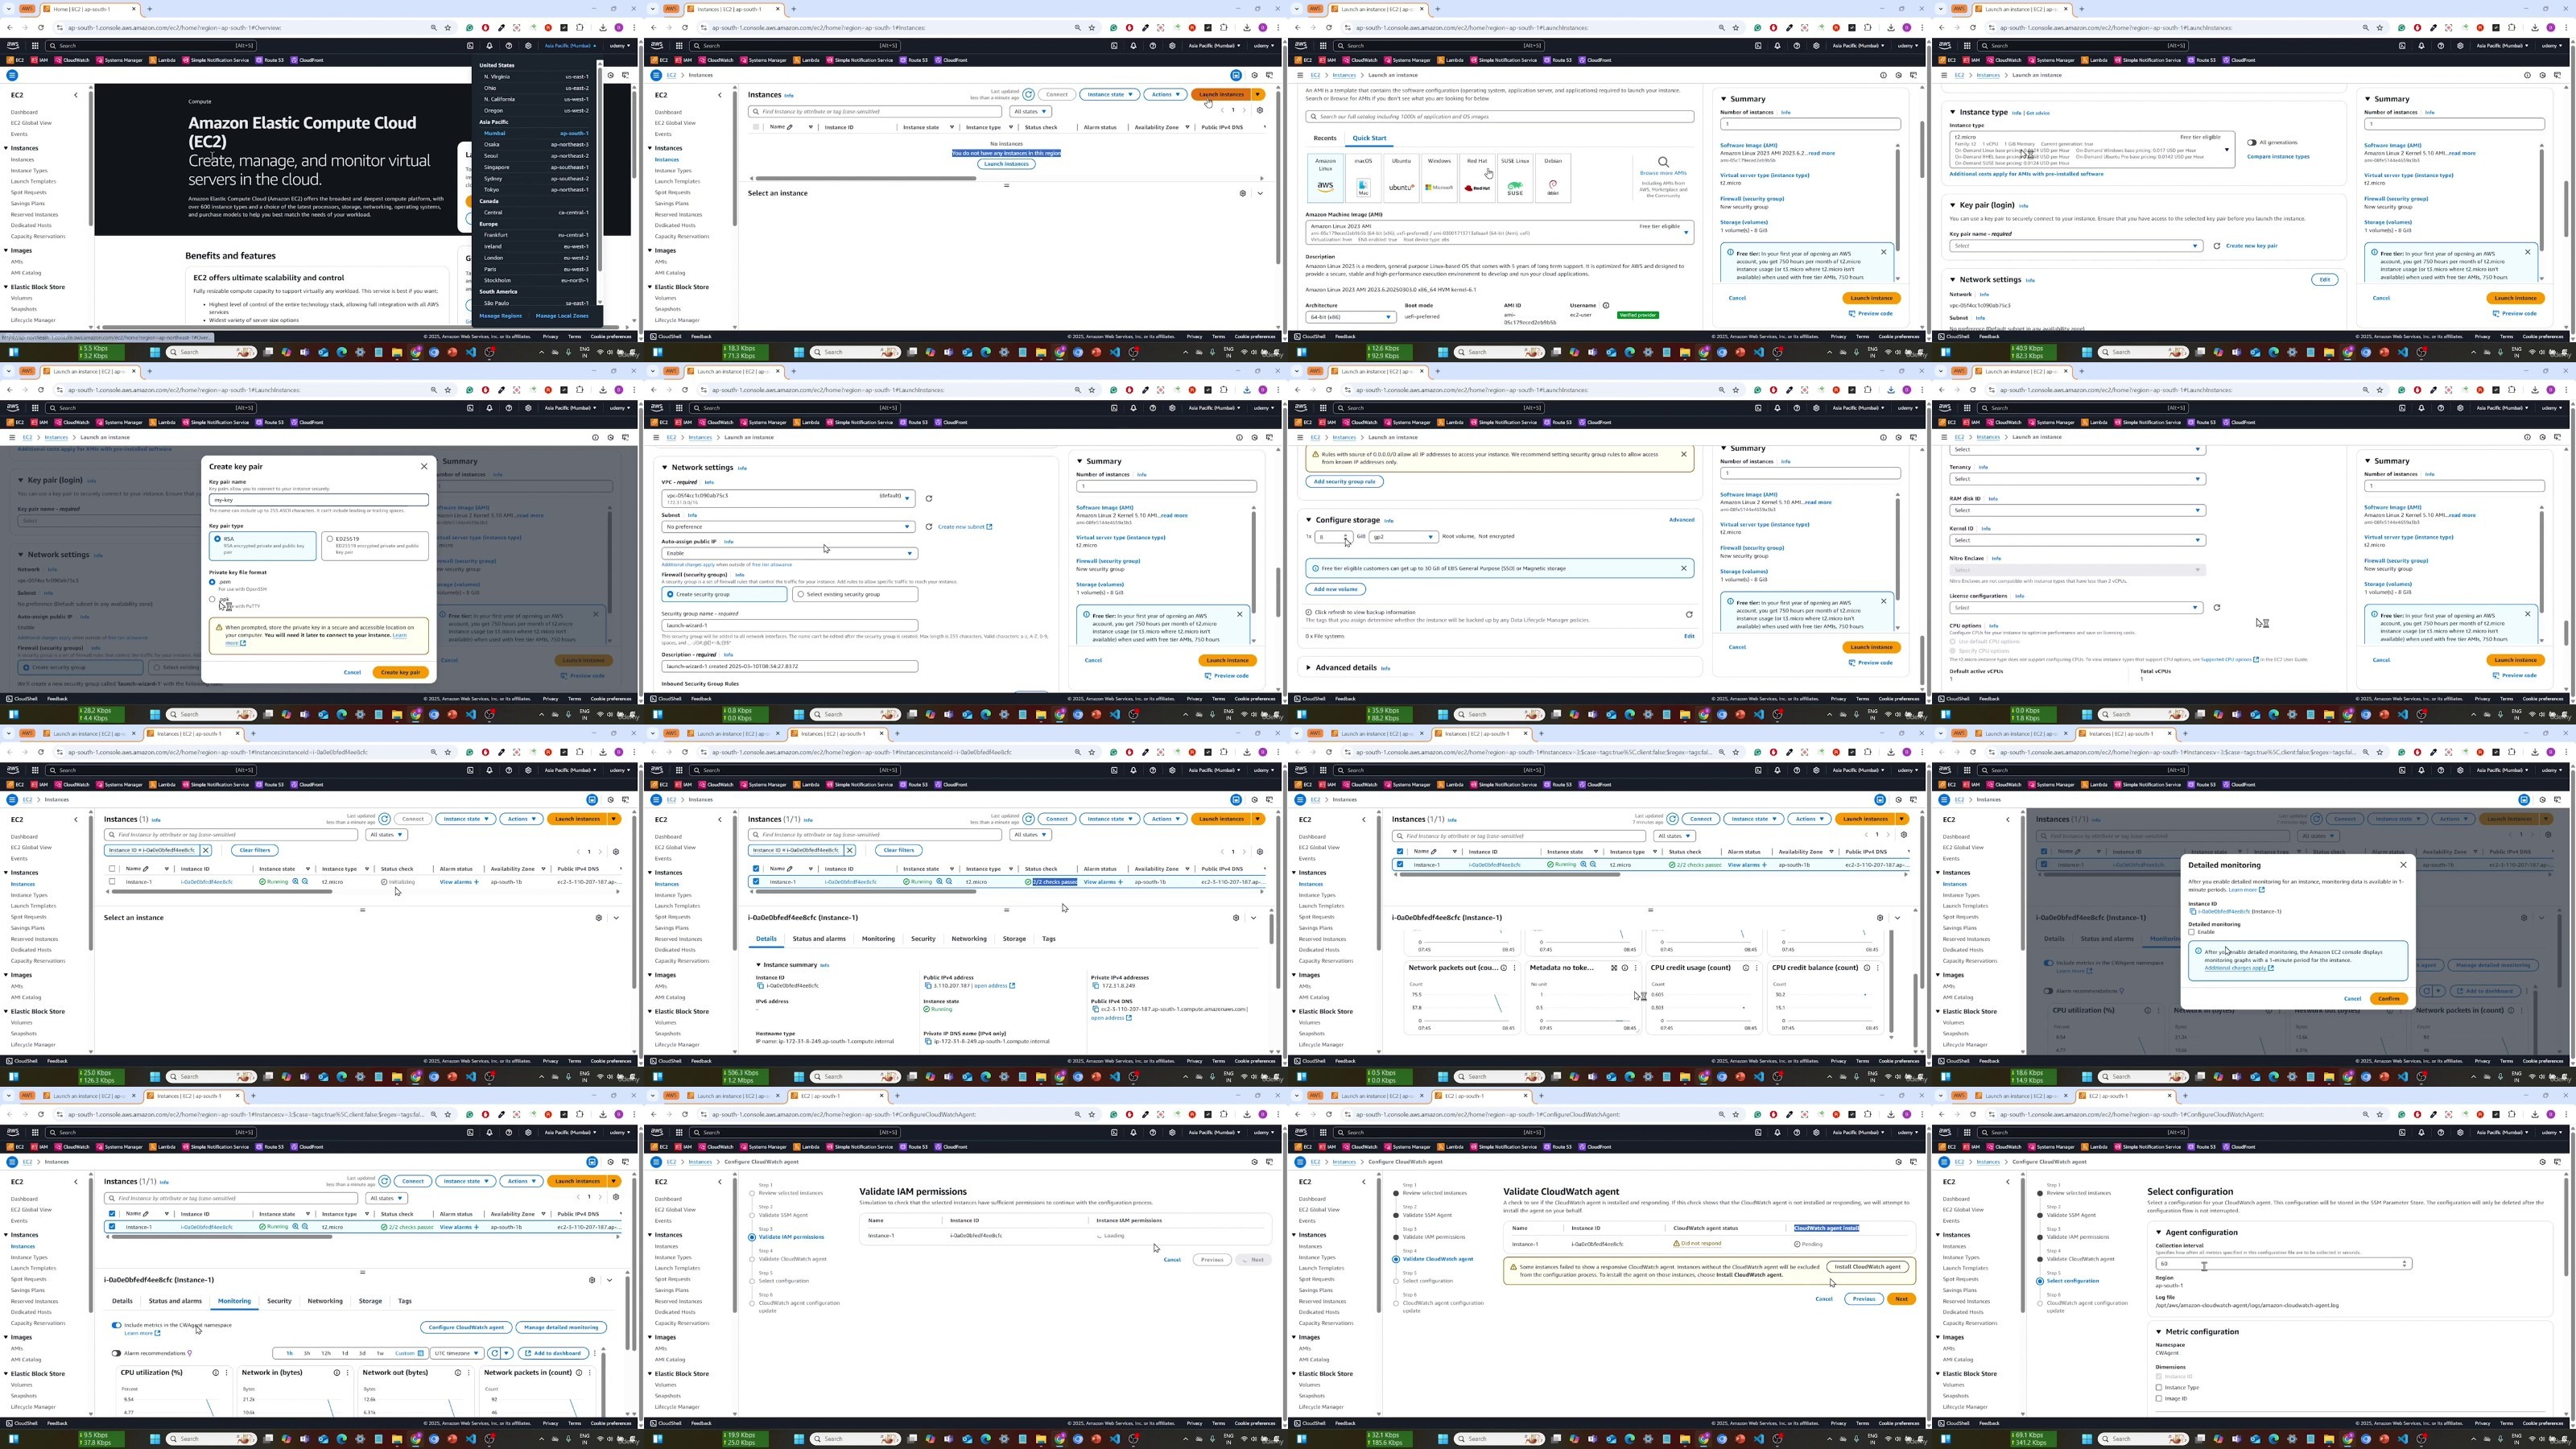Copy the Public IPv4 address 3.110.207.187
This screenshot has height=1449, width=2576.
(928, 986)
